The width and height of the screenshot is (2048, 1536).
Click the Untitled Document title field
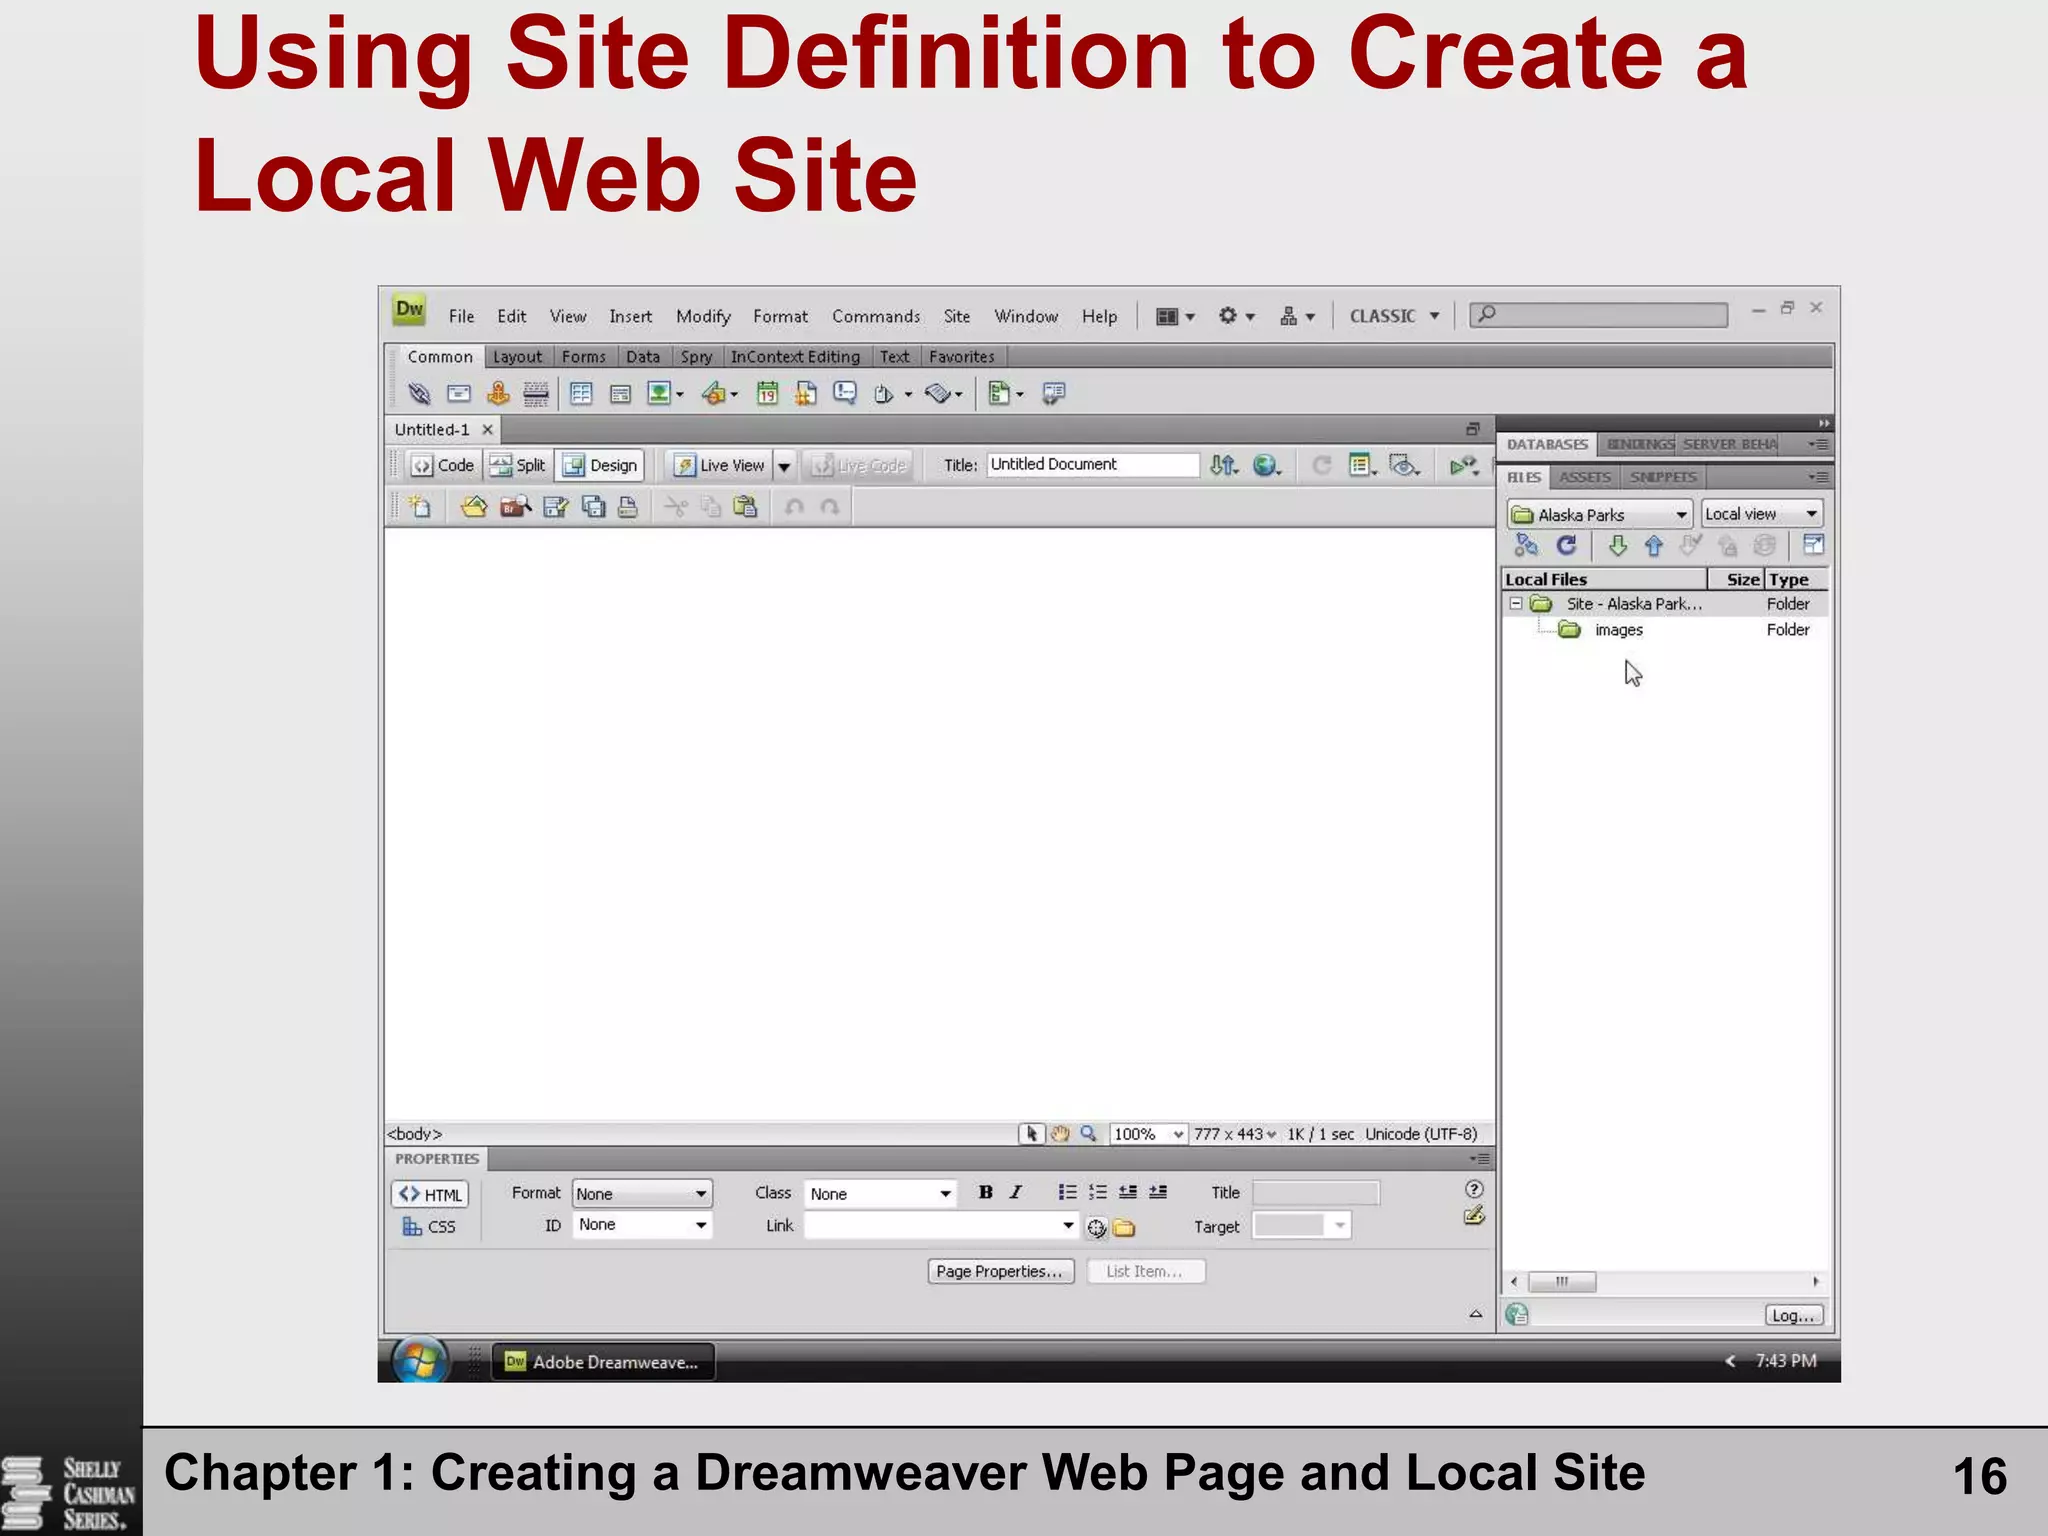pyautogui.click(x=1093, y=465)
